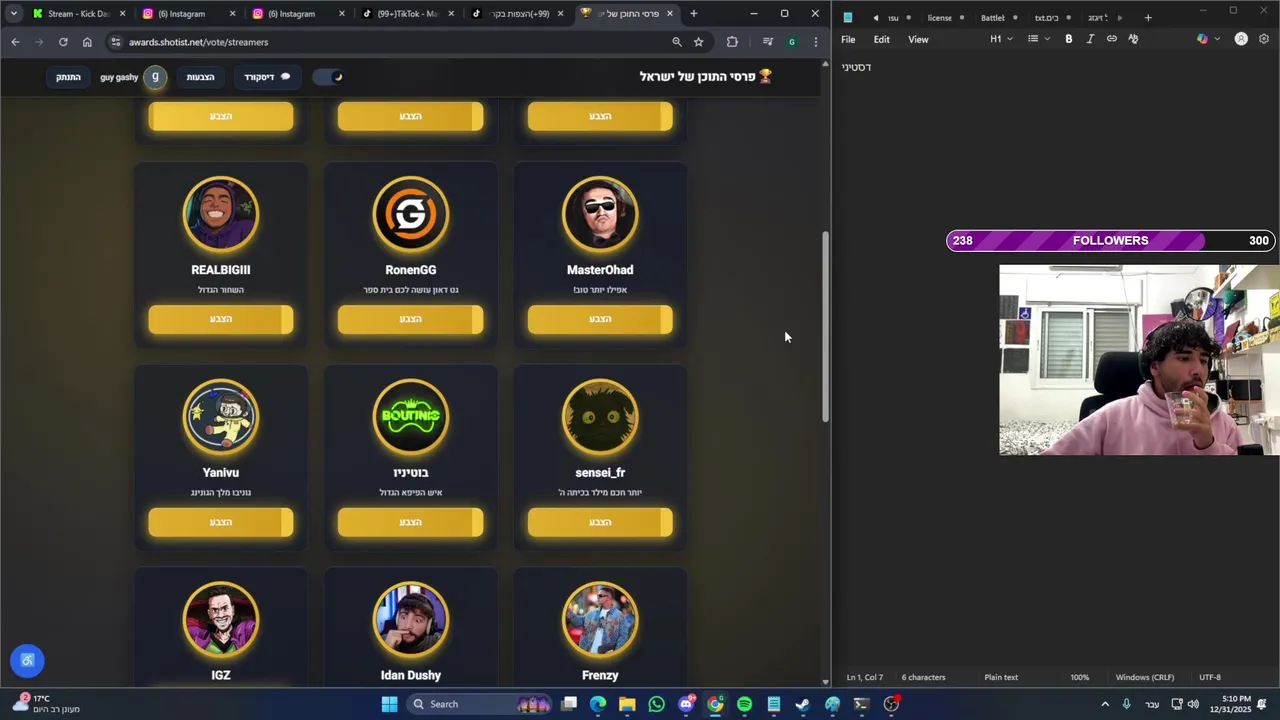Toggle dark mode switch with moon
The width and height of the screenshot is (1280, 720).
(328, 77)
